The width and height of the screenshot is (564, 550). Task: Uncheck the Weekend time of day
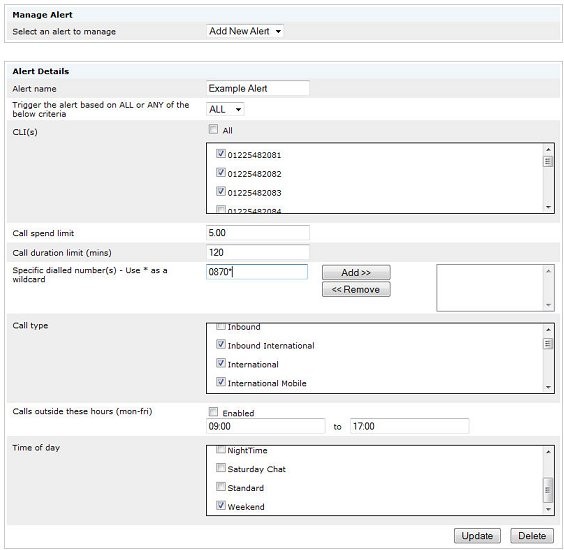[x=221, y=505]
